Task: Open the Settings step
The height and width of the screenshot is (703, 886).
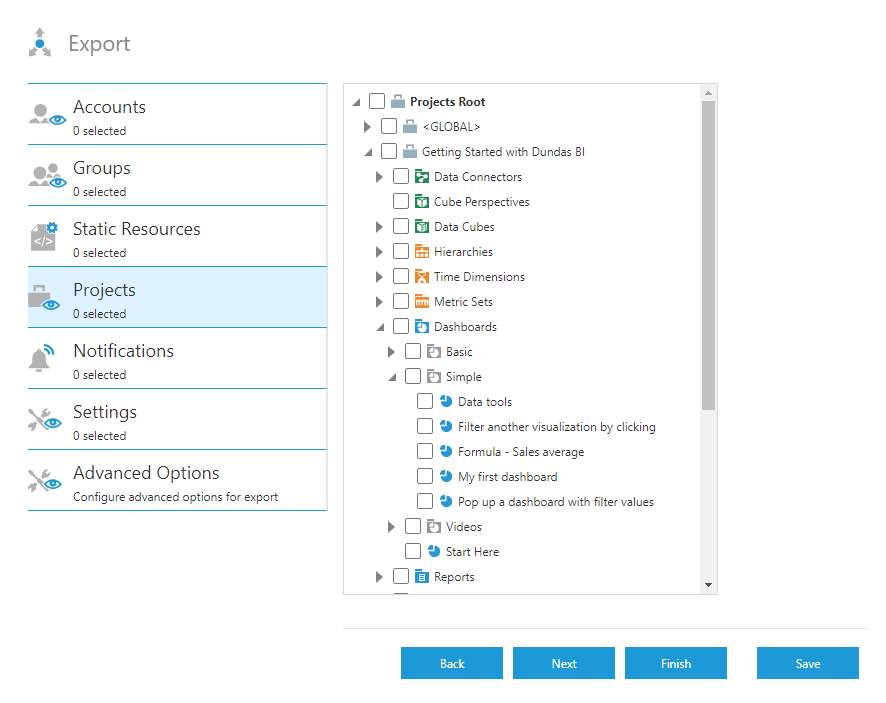Action: pos(177,420)
